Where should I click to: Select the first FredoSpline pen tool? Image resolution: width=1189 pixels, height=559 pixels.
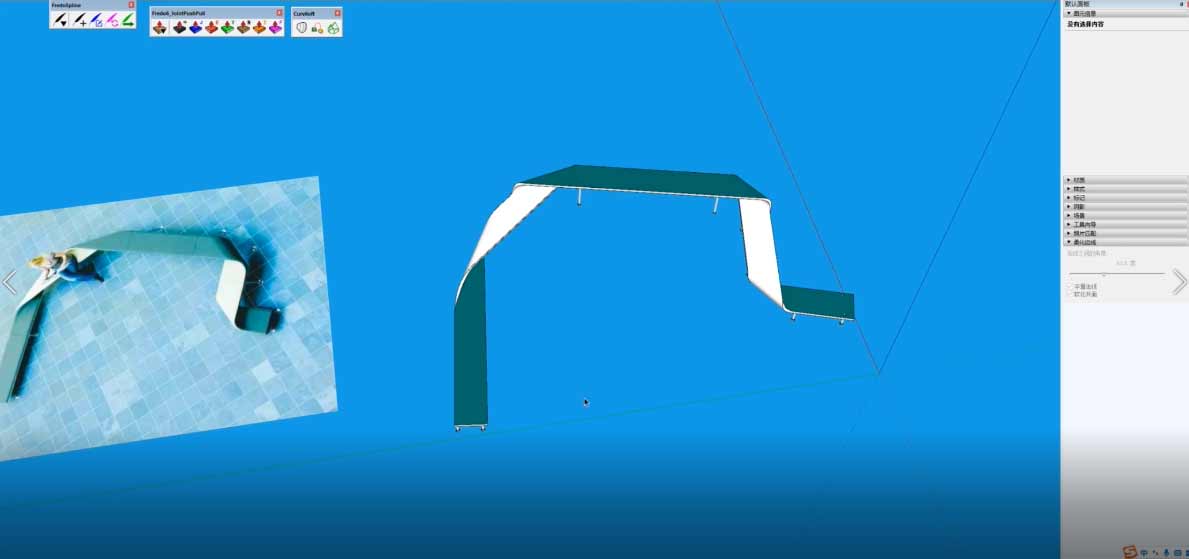pos(60,19)
